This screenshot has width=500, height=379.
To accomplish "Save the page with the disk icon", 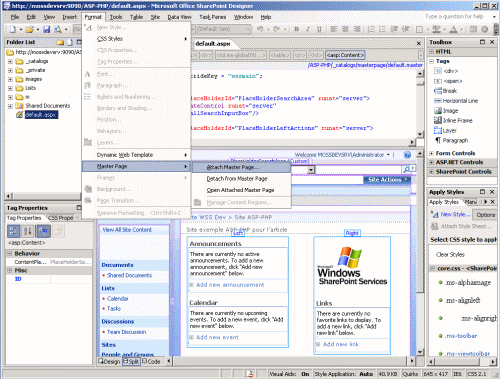I will 46,29.
